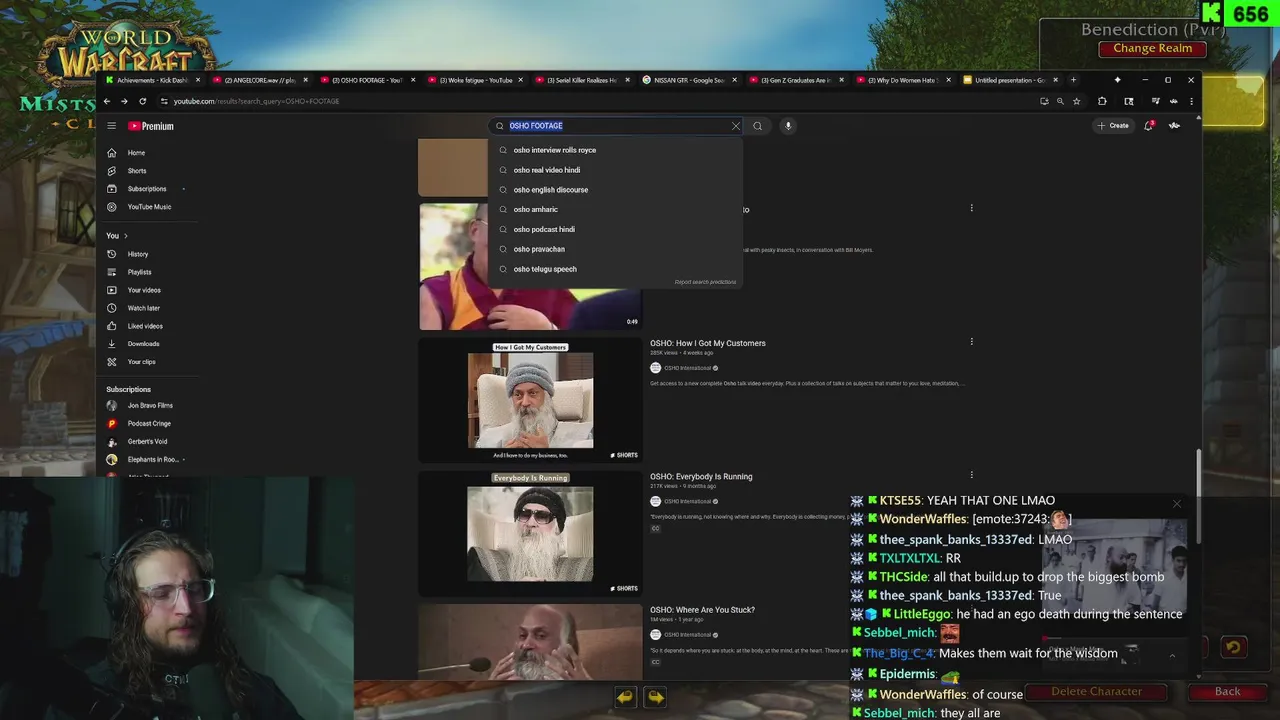Open Liked videos in the sidebar

click(145, 326)
